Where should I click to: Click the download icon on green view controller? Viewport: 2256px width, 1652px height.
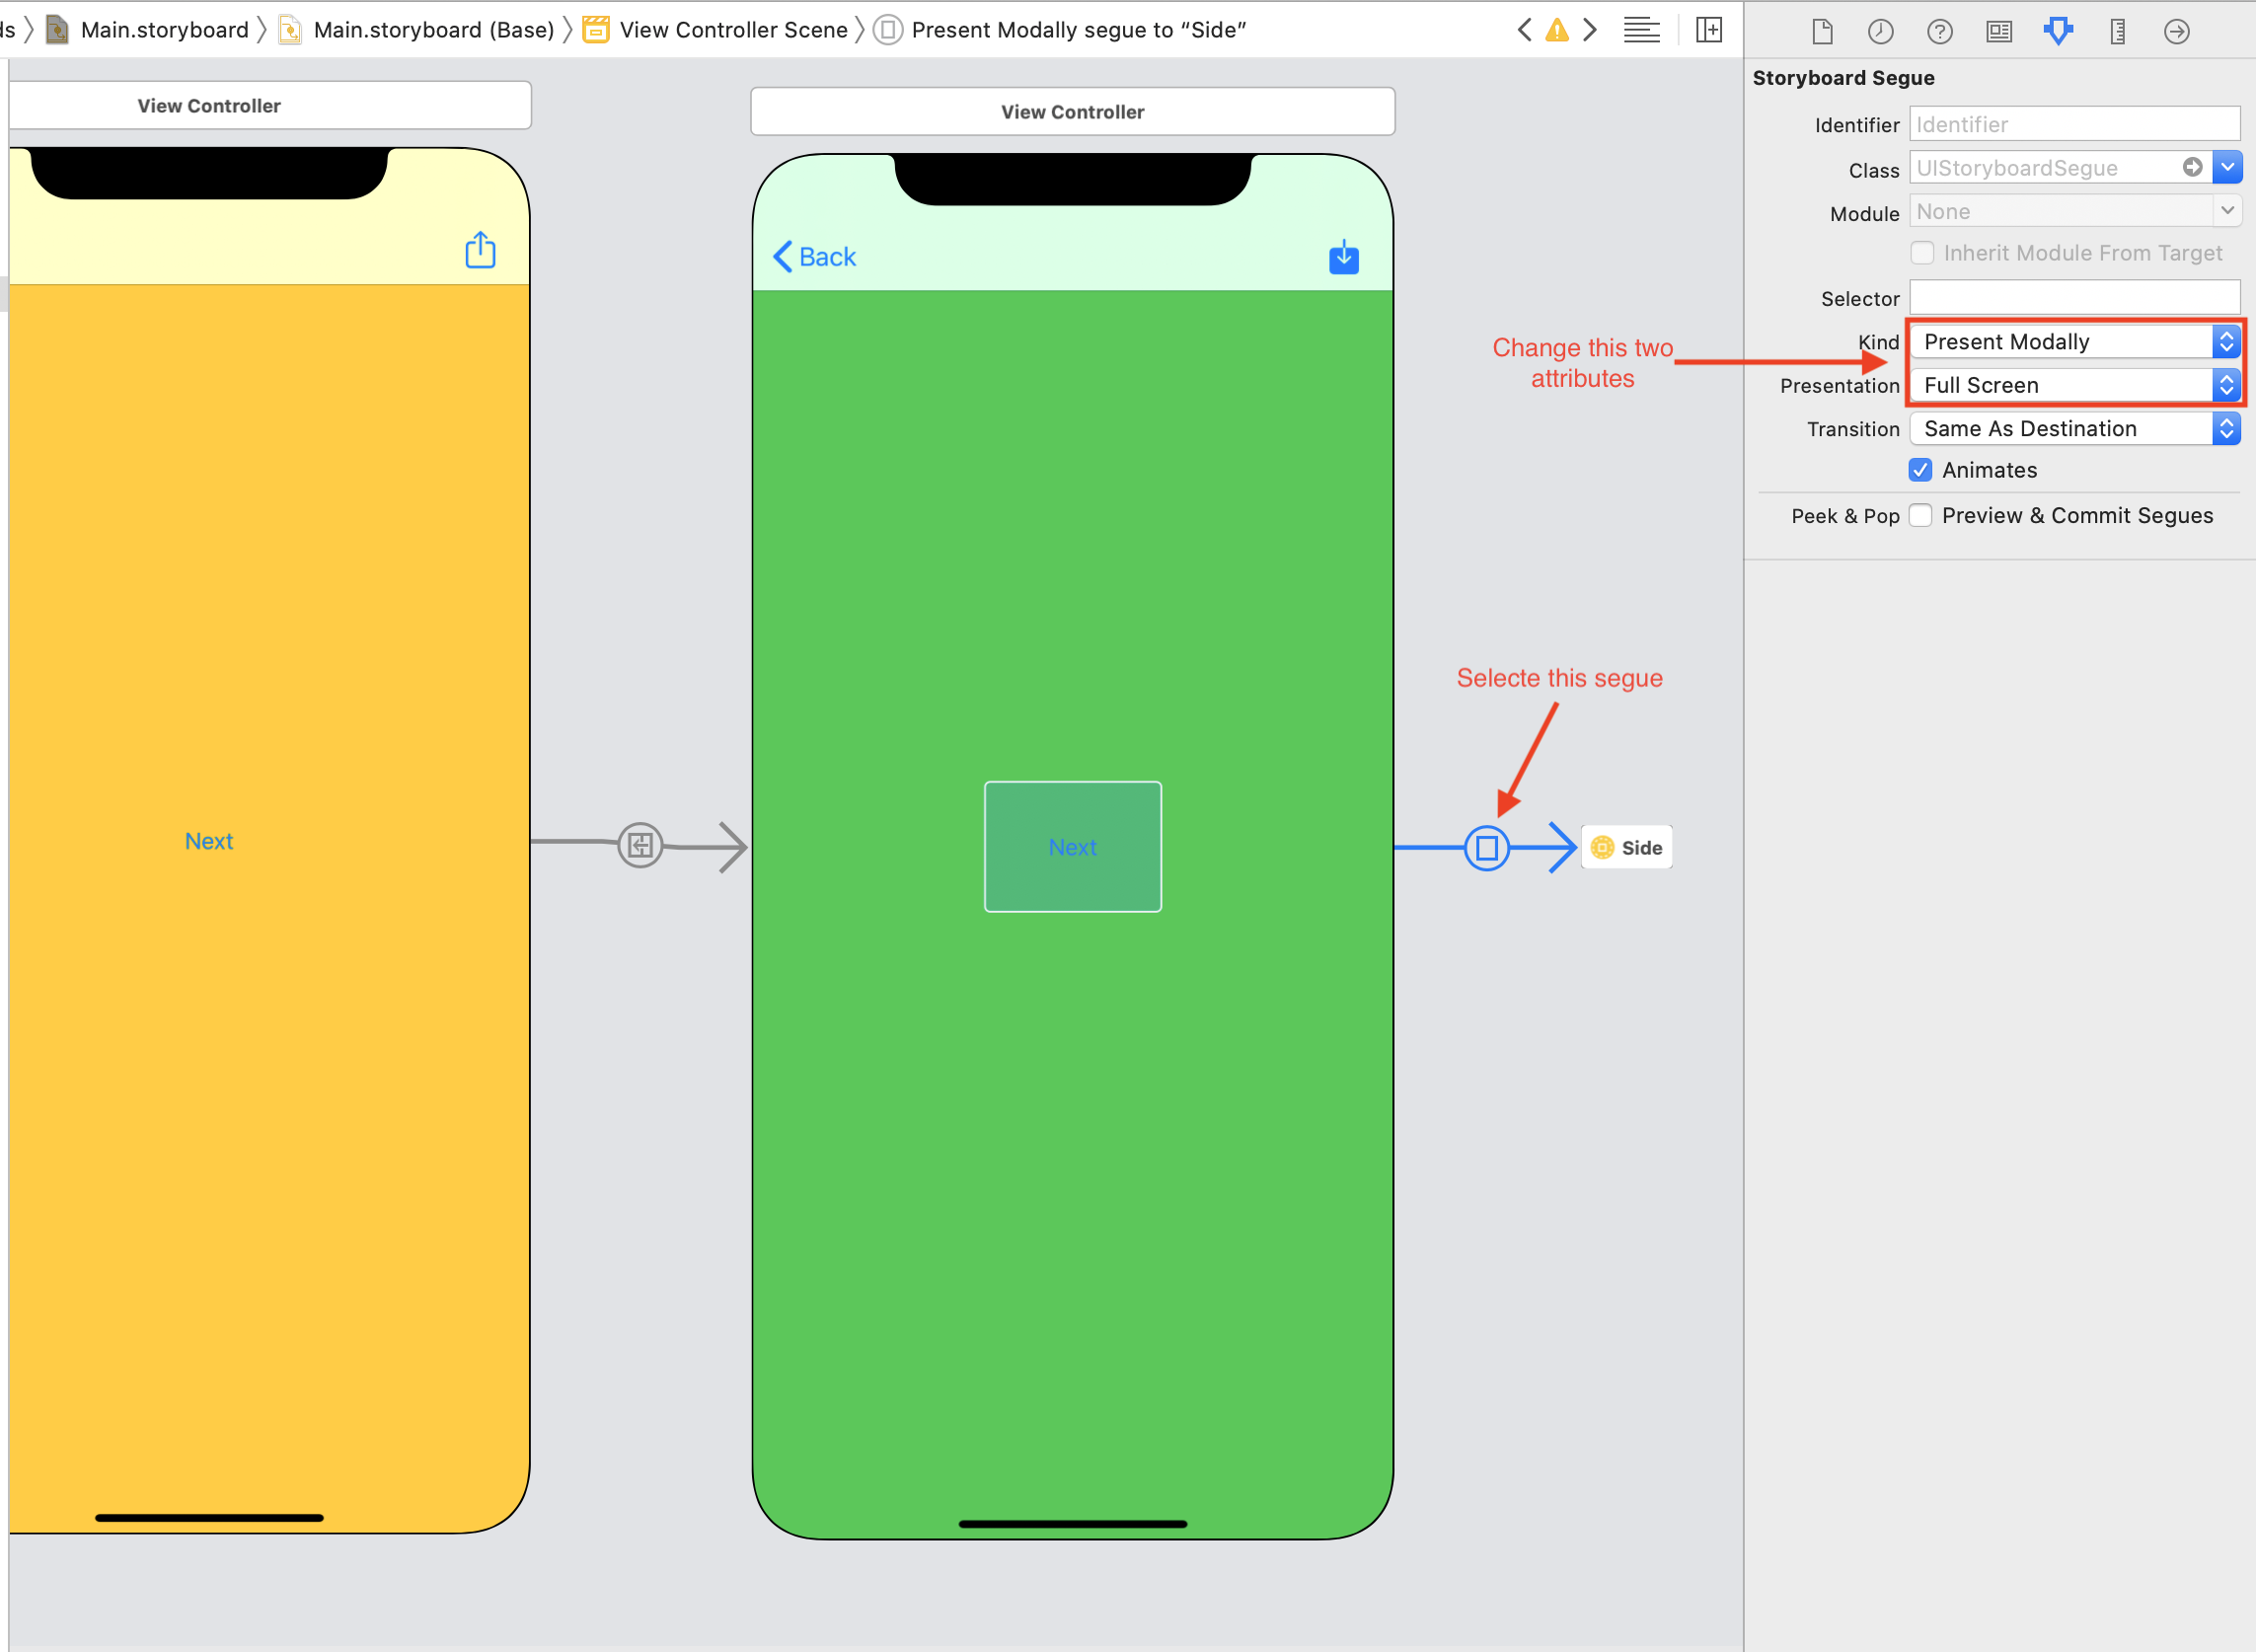pyautogui.click(x=1343, y=256)
